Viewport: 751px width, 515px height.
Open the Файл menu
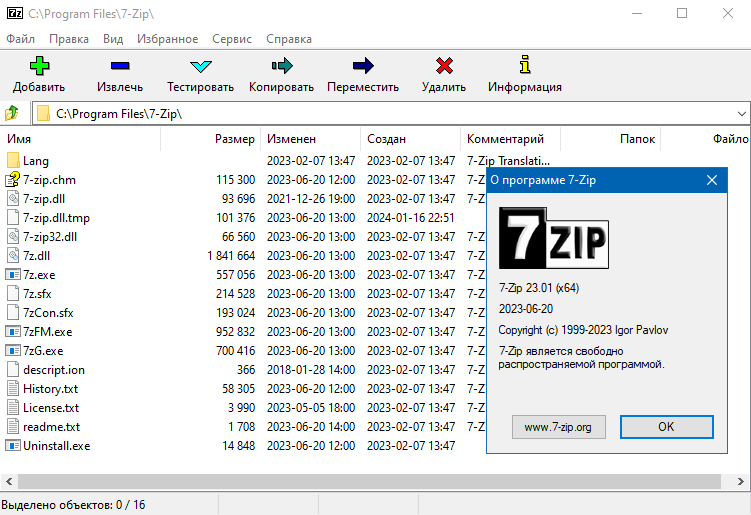pos(21,39)
